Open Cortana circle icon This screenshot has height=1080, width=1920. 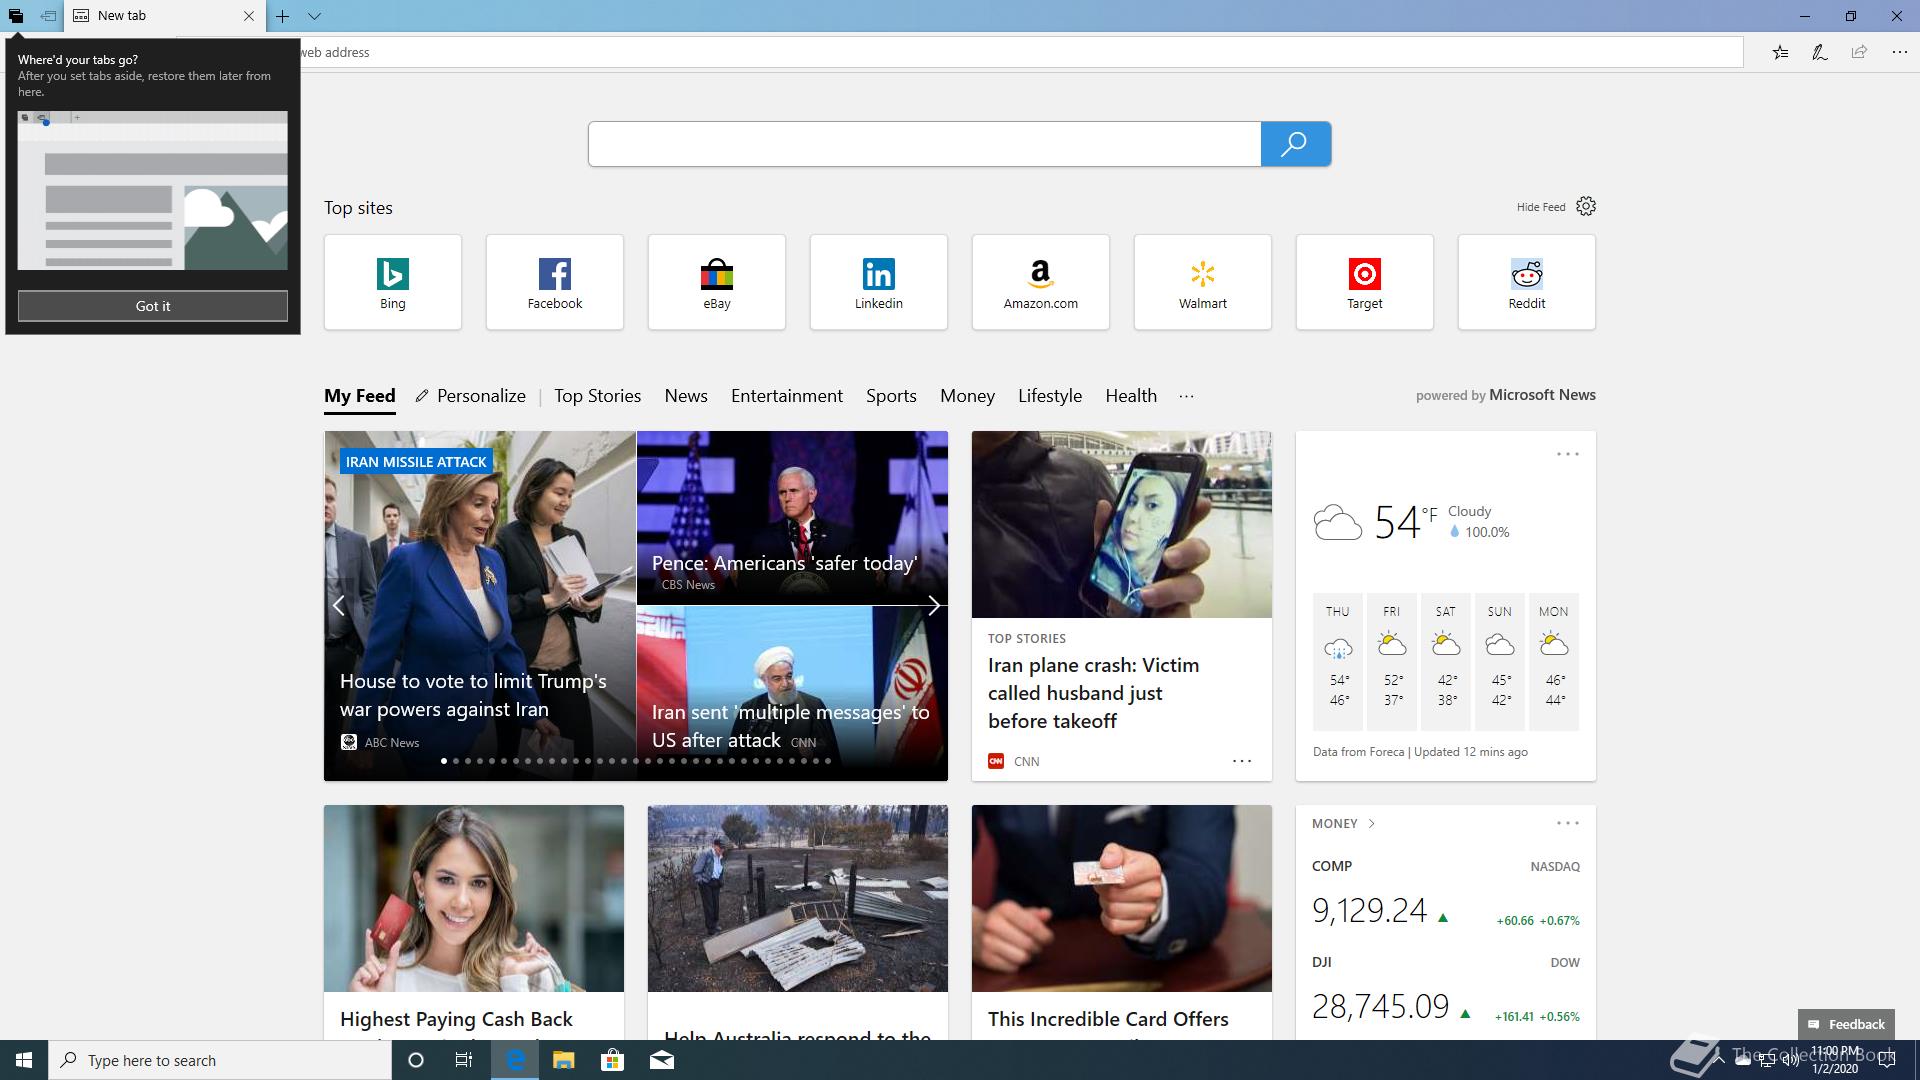[416, 1060]
